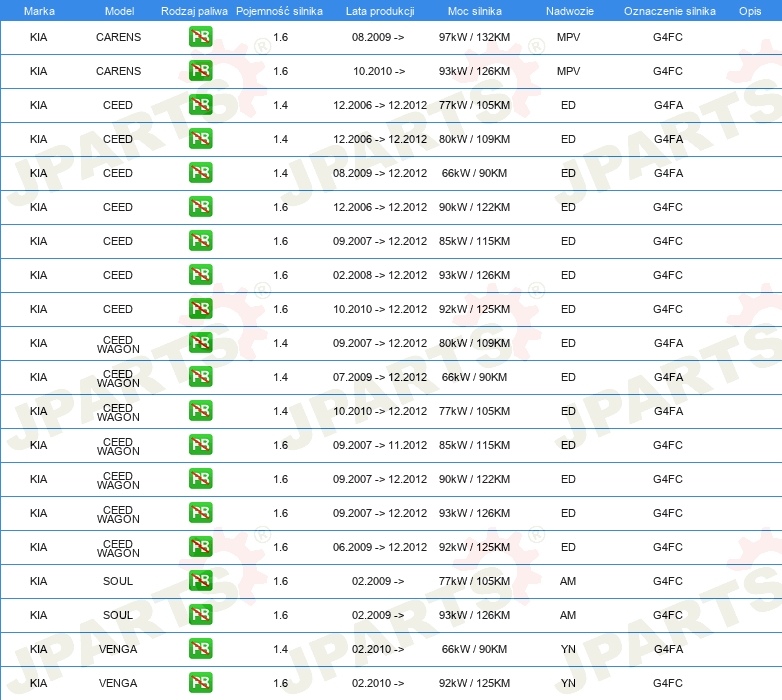Click petrol icon in CARENS 97kW / 132KM row
The height and width of the screenshot is (700, 782).
click(200, 37)
